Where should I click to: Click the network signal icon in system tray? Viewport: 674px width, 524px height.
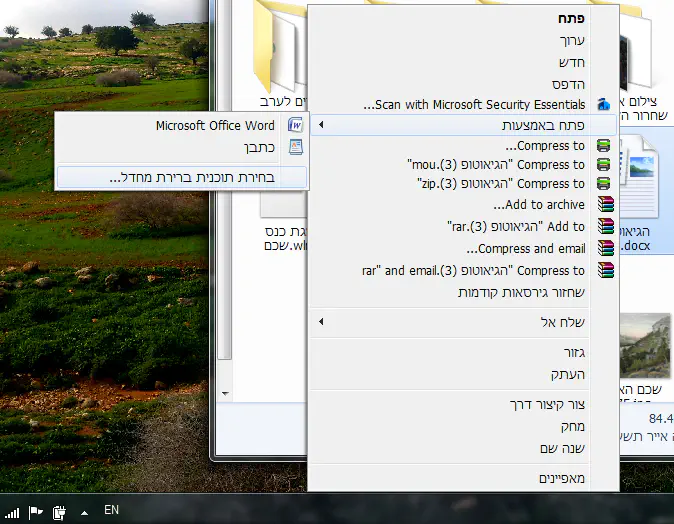pos(13,512)
